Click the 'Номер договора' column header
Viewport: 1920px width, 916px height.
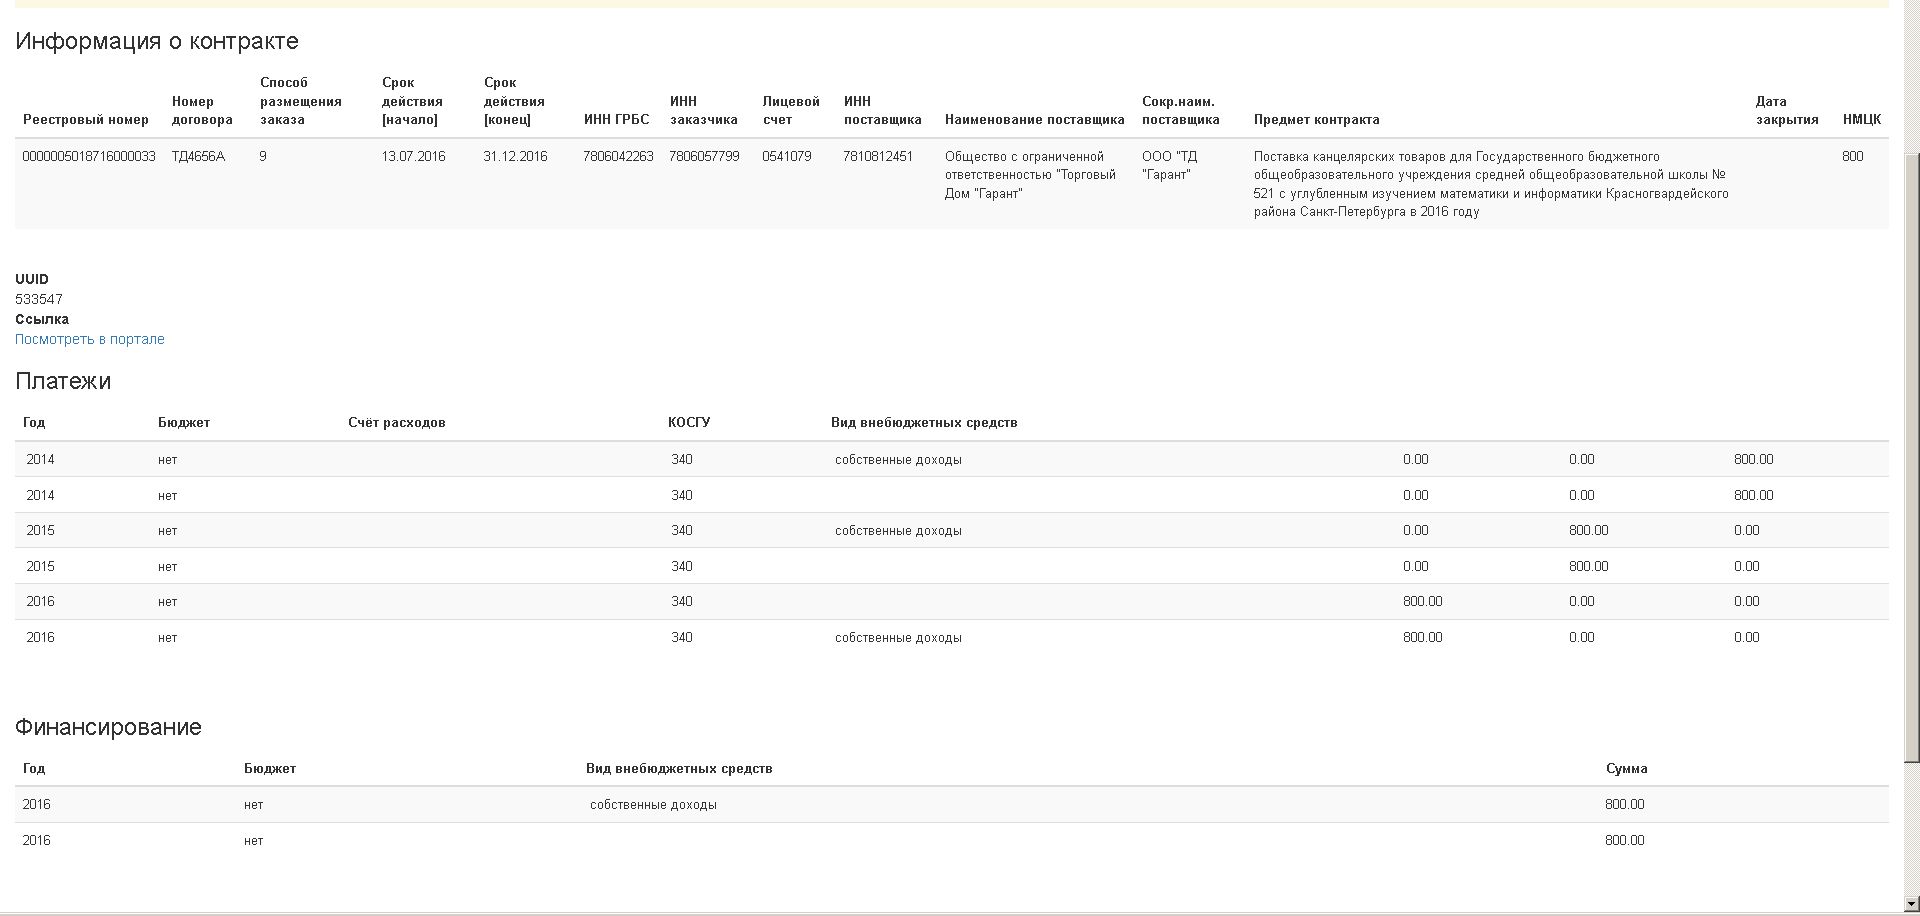pos(202,110)
